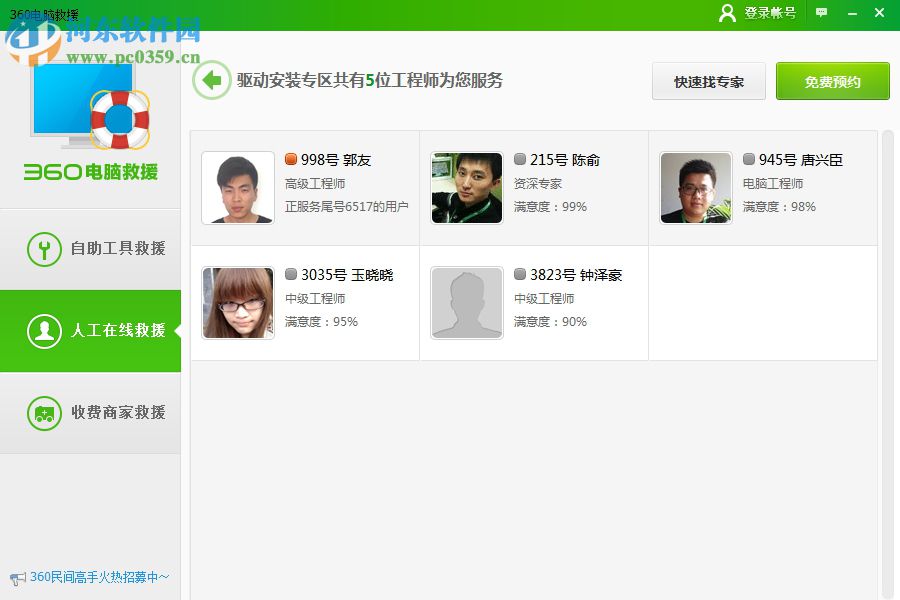Click the gray status dot for 3823号 钟泽豪
The height and width of the screenshot is (600, 900).
(519, 274)
